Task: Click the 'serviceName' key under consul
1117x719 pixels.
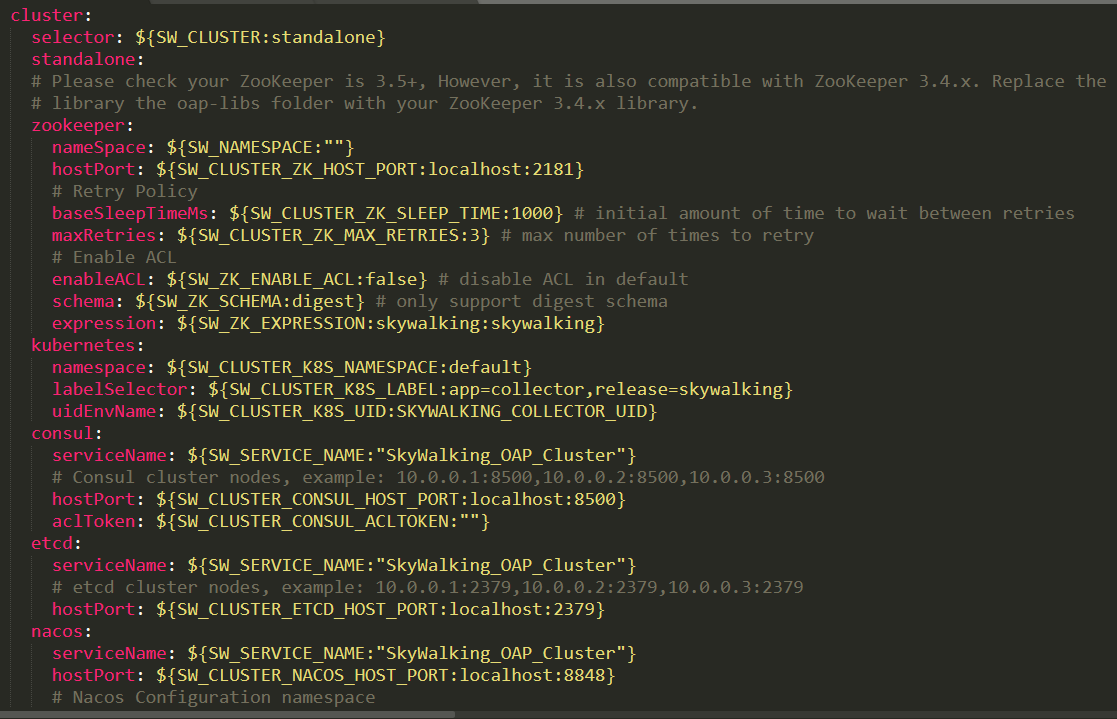Action: tap(109, 455)
